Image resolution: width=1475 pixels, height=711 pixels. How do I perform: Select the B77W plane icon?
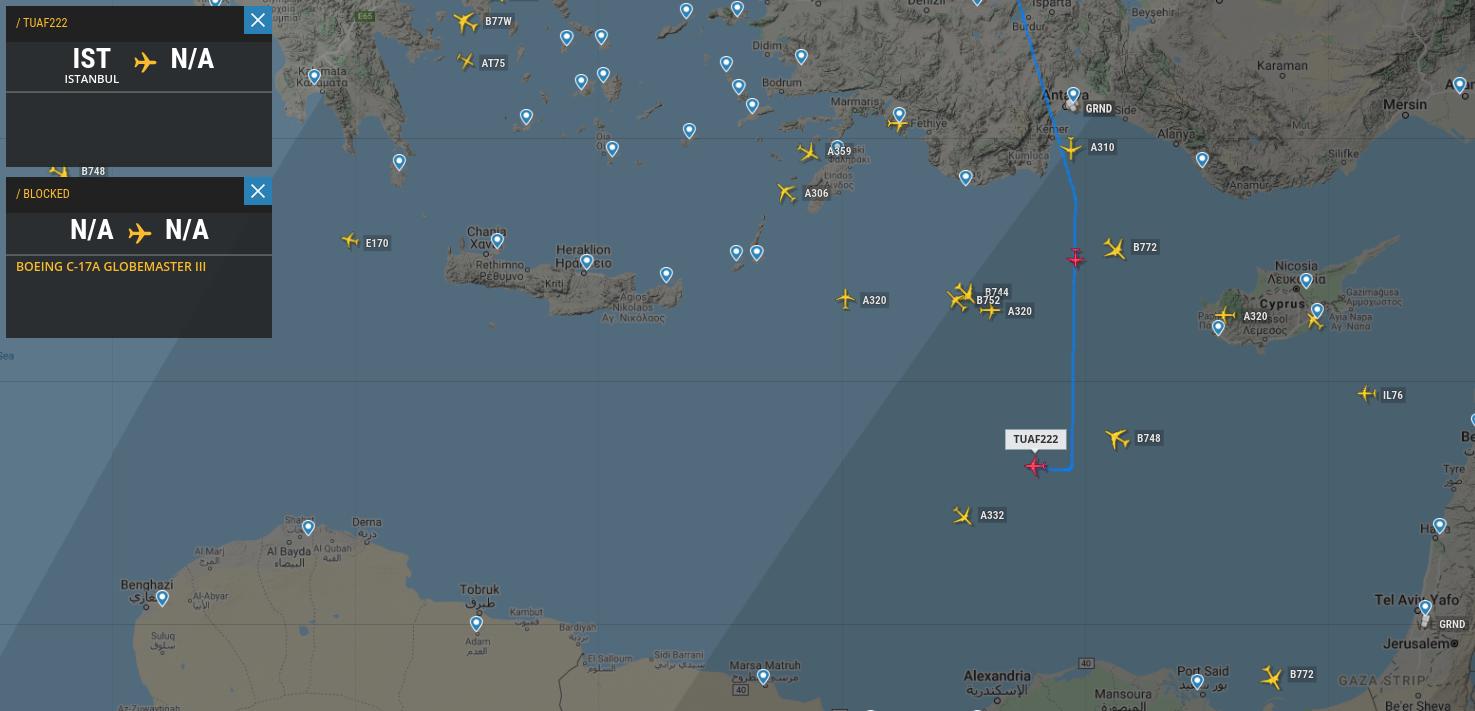click(465, 21)
